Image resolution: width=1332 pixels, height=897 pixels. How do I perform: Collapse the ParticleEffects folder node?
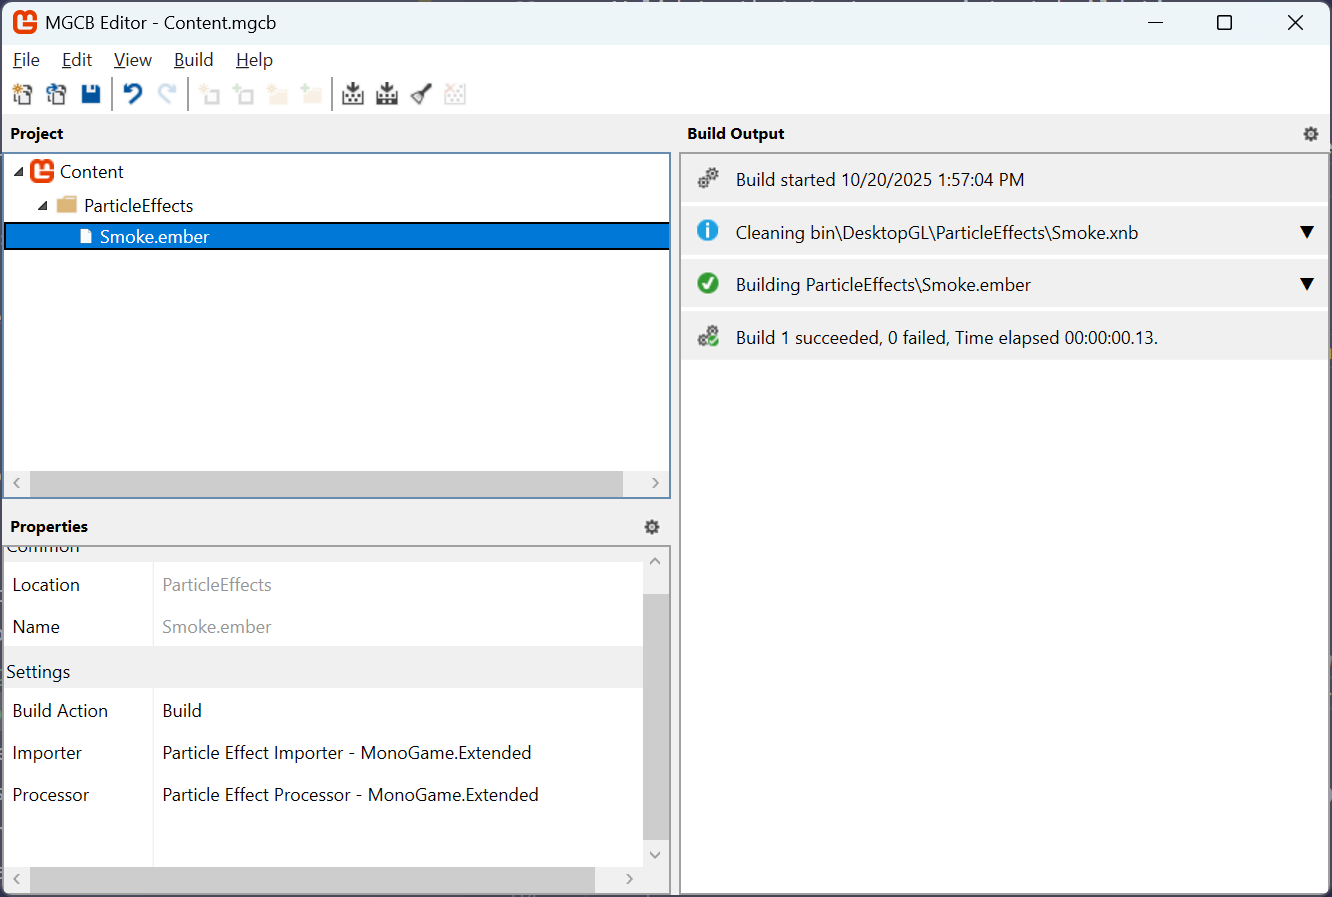42,206
